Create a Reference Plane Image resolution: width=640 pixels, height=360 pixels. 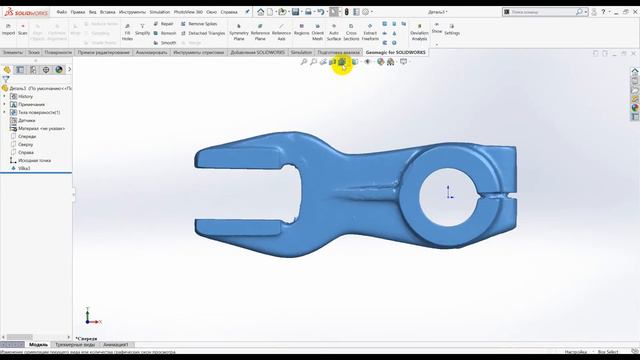point(260,32)
